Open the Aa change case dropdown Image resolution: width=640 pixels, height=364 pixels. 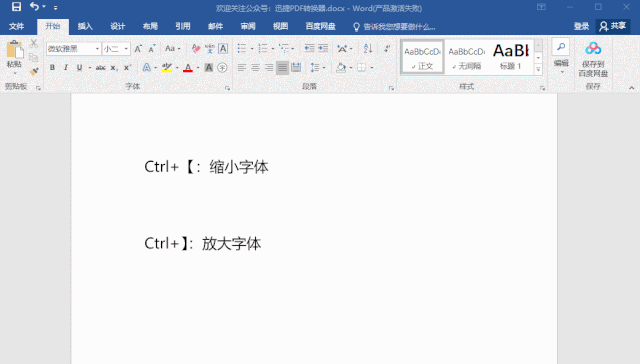[172, 49]
